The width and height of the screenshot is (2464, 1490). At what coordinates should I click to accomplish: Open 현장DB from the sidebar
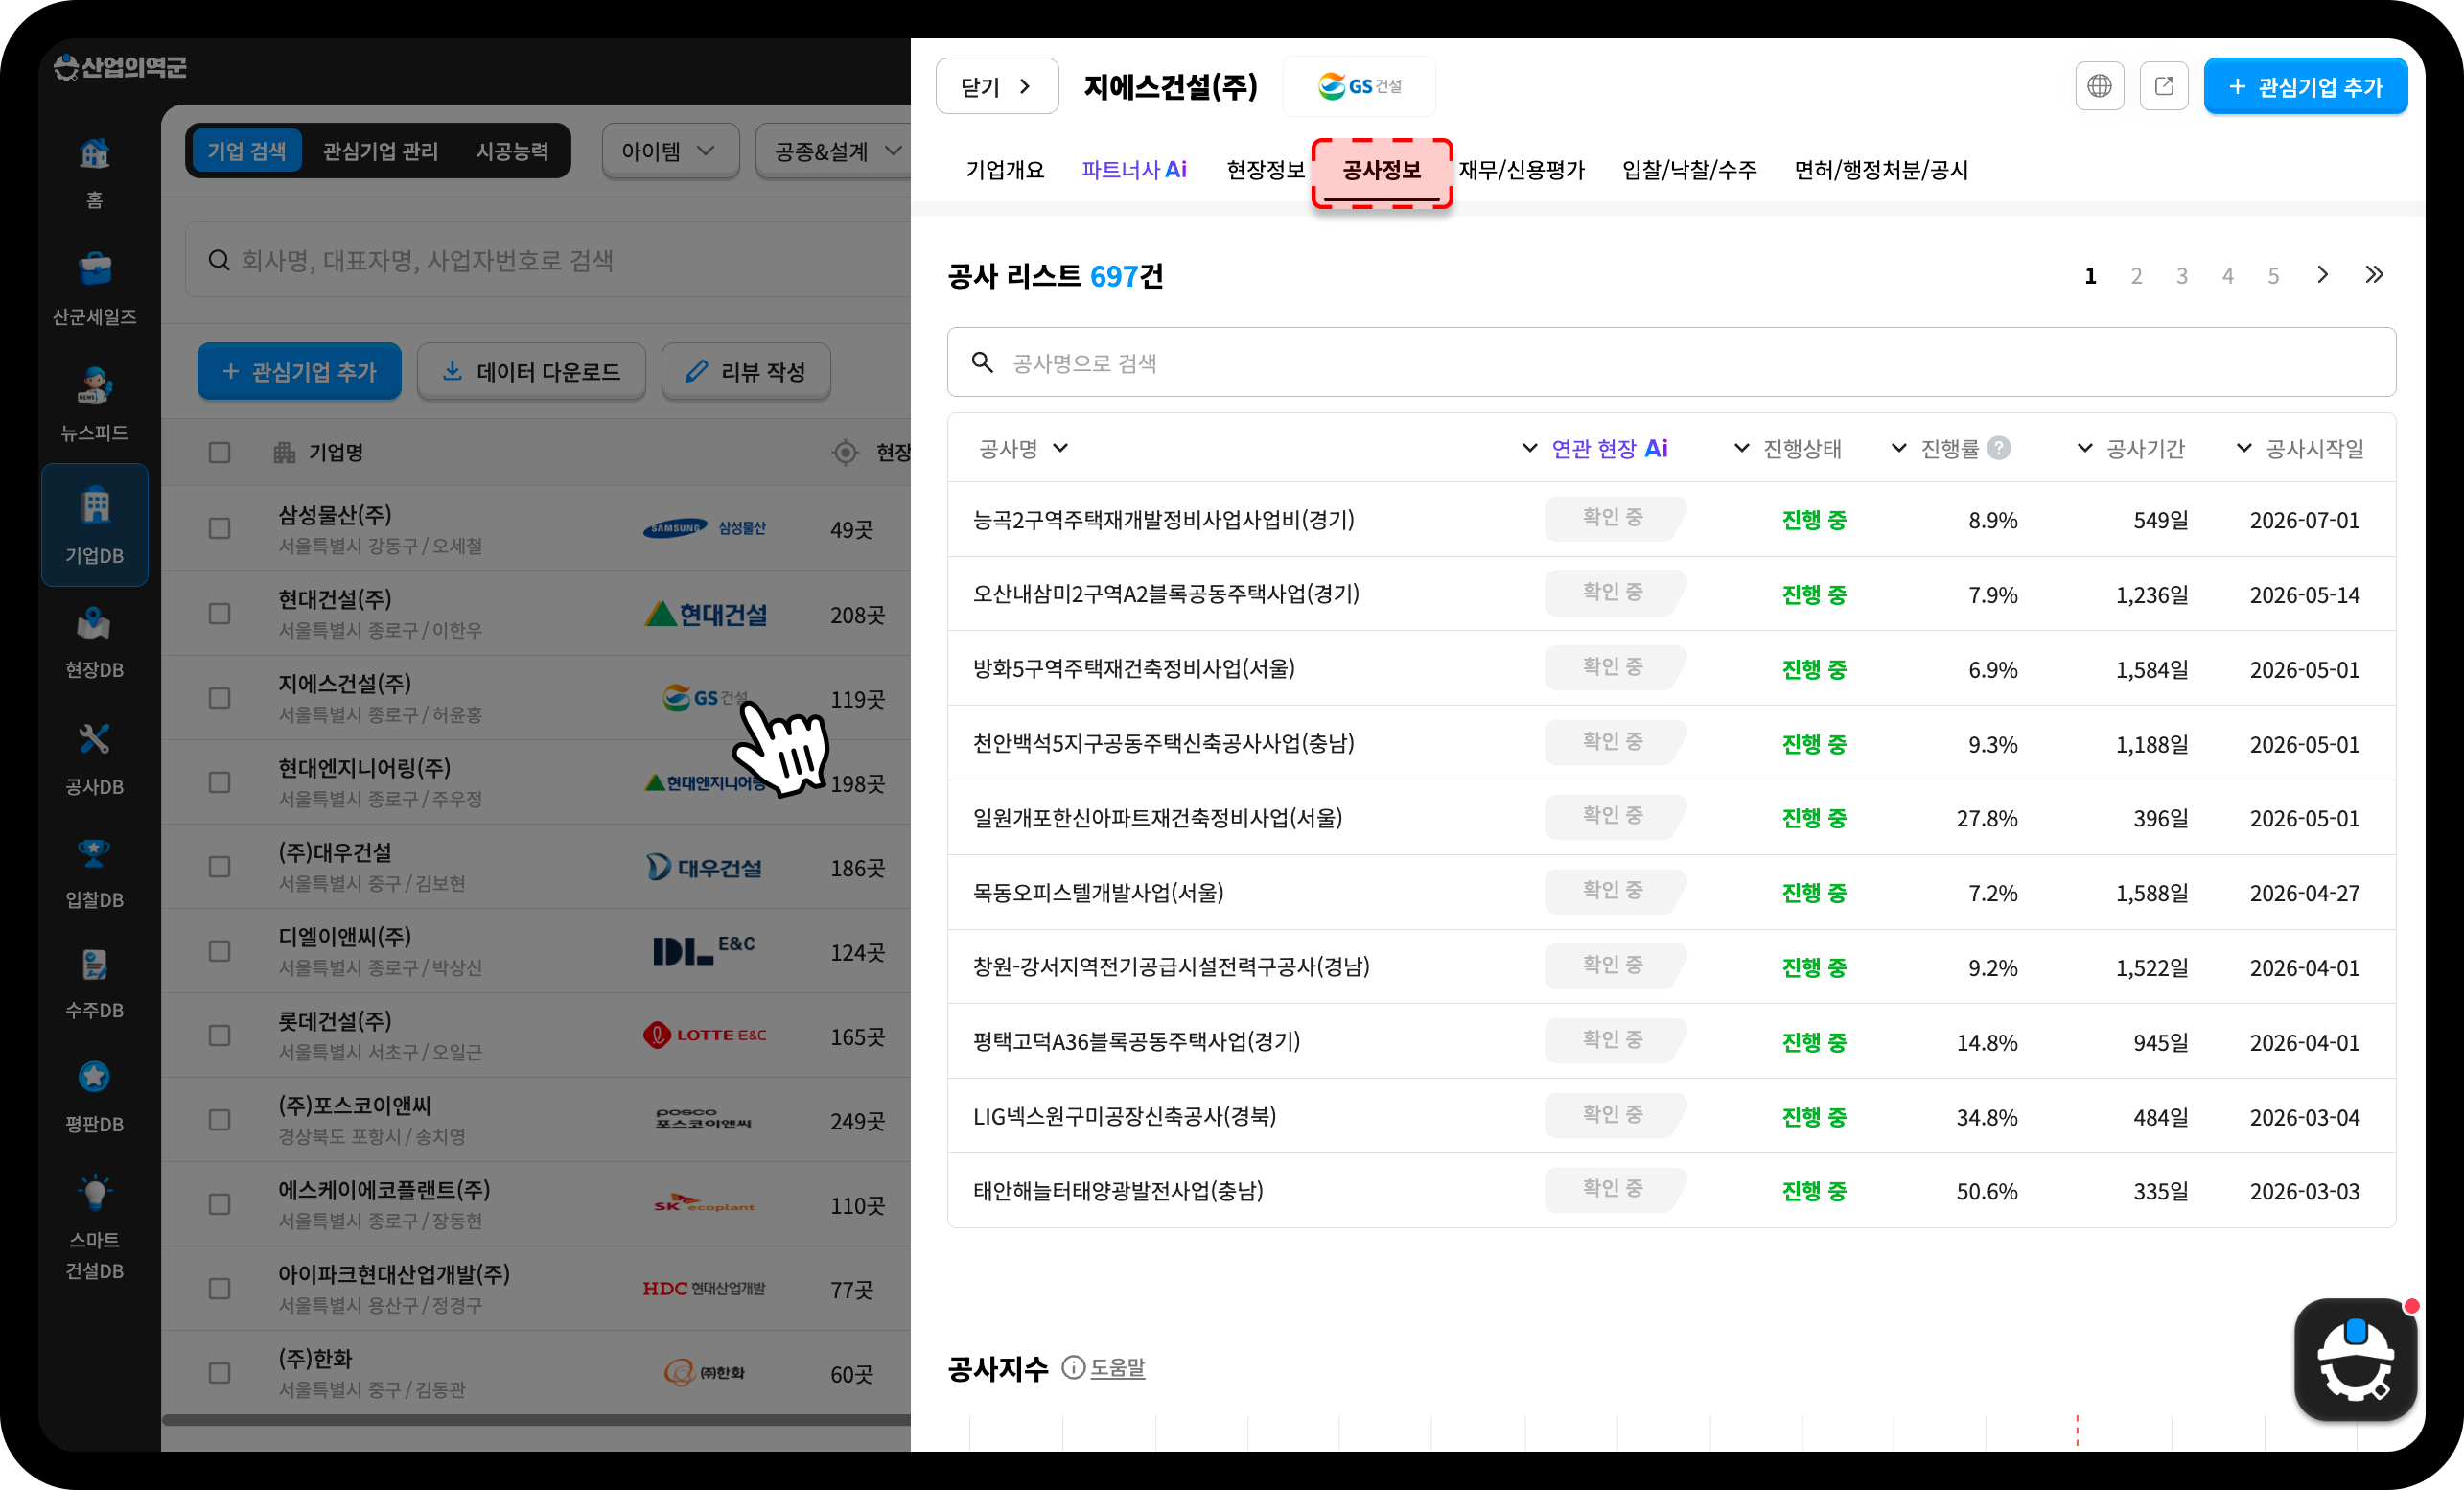pyautogui.click(x=94, y=623)
